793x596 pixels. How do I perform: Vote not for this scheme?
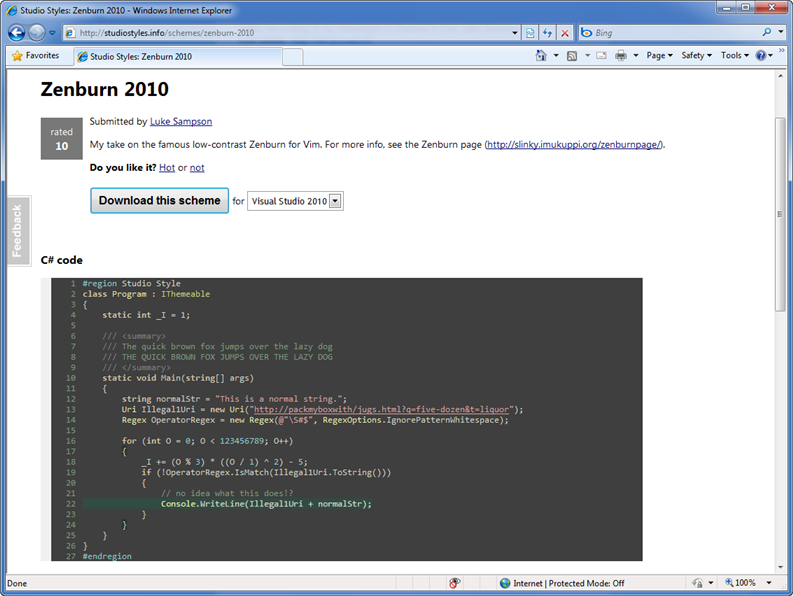point(197,167)
